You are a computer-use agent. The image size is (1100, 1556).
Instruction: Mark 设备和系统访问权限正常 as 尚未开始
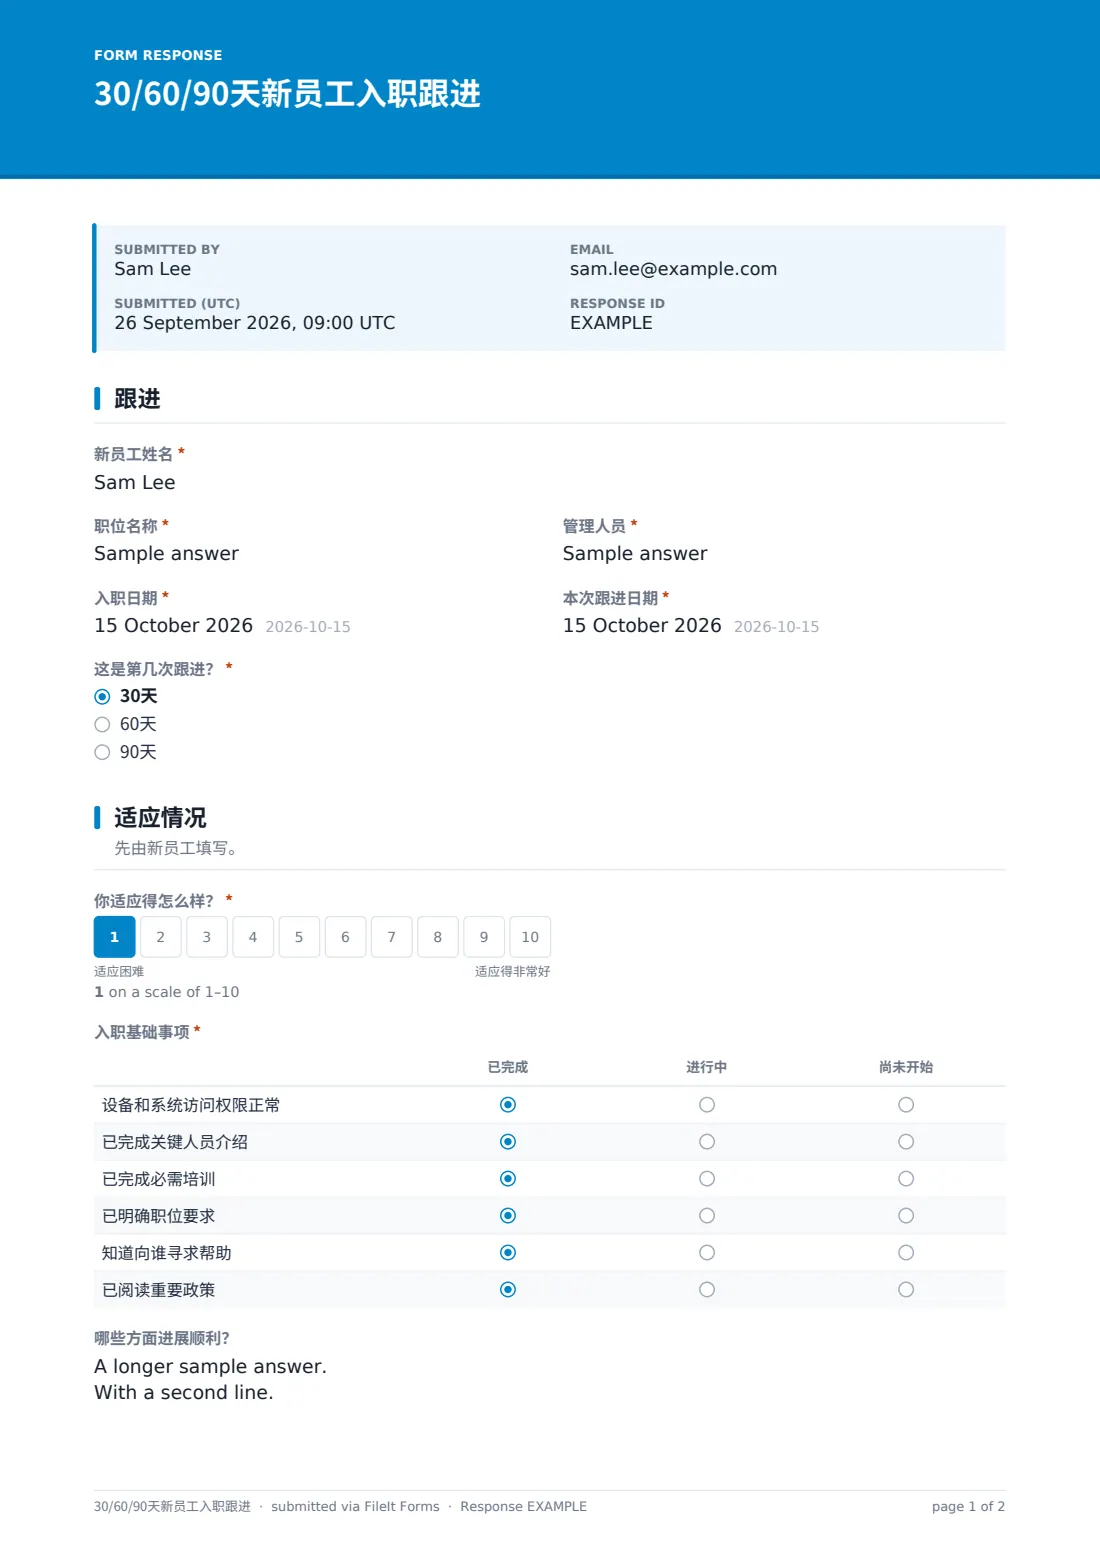(906, 1105)
